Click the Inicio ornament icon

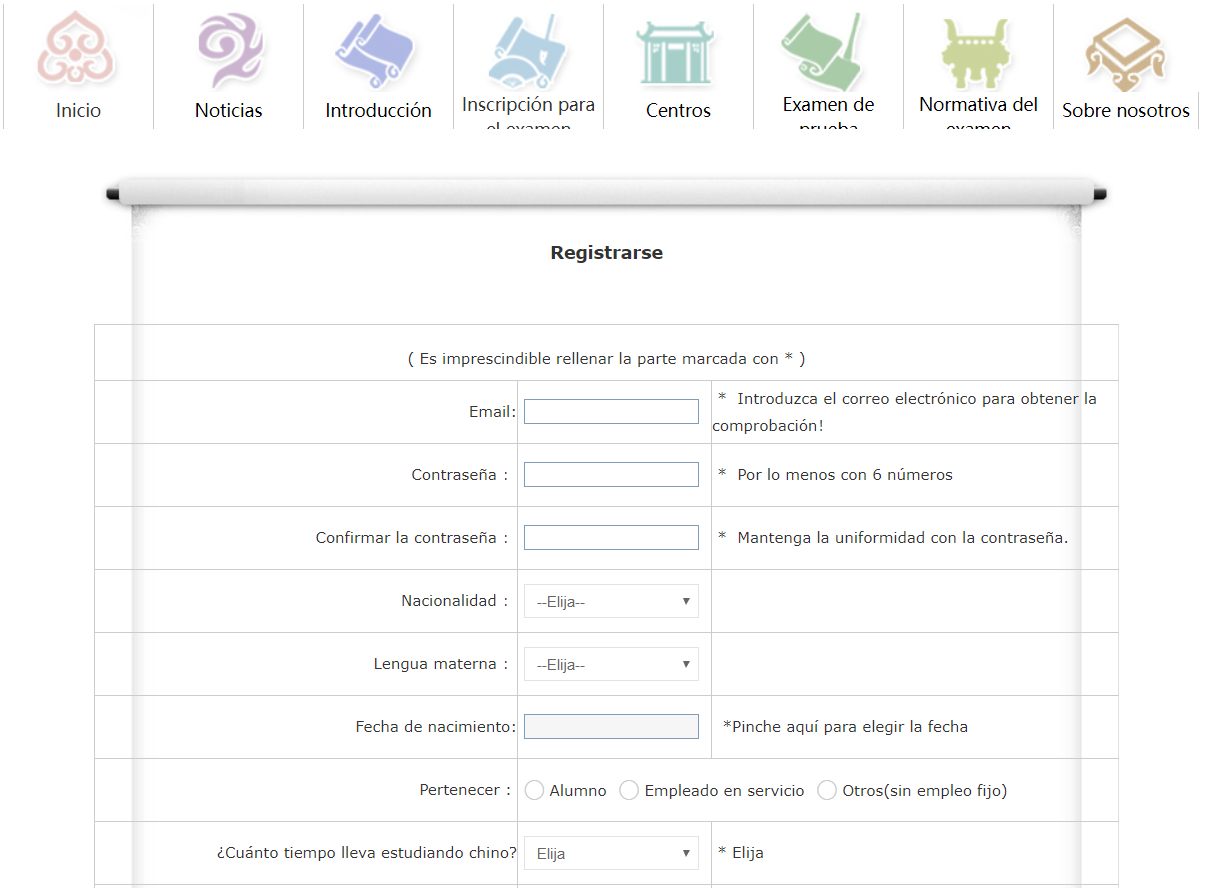pyautogui.click(x=77, y=48)
